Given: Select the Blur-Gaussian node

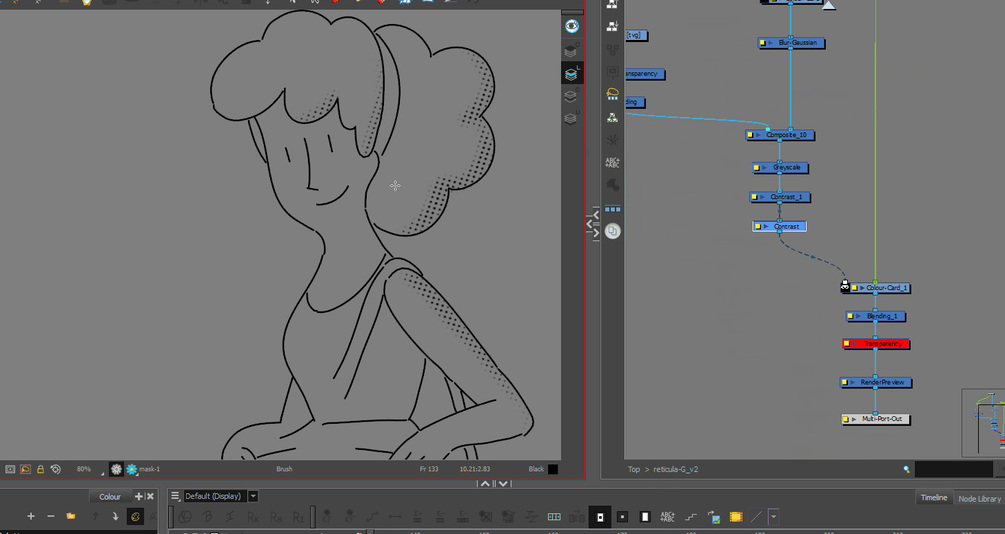Looking at the screenshot, I should (792, 43).
